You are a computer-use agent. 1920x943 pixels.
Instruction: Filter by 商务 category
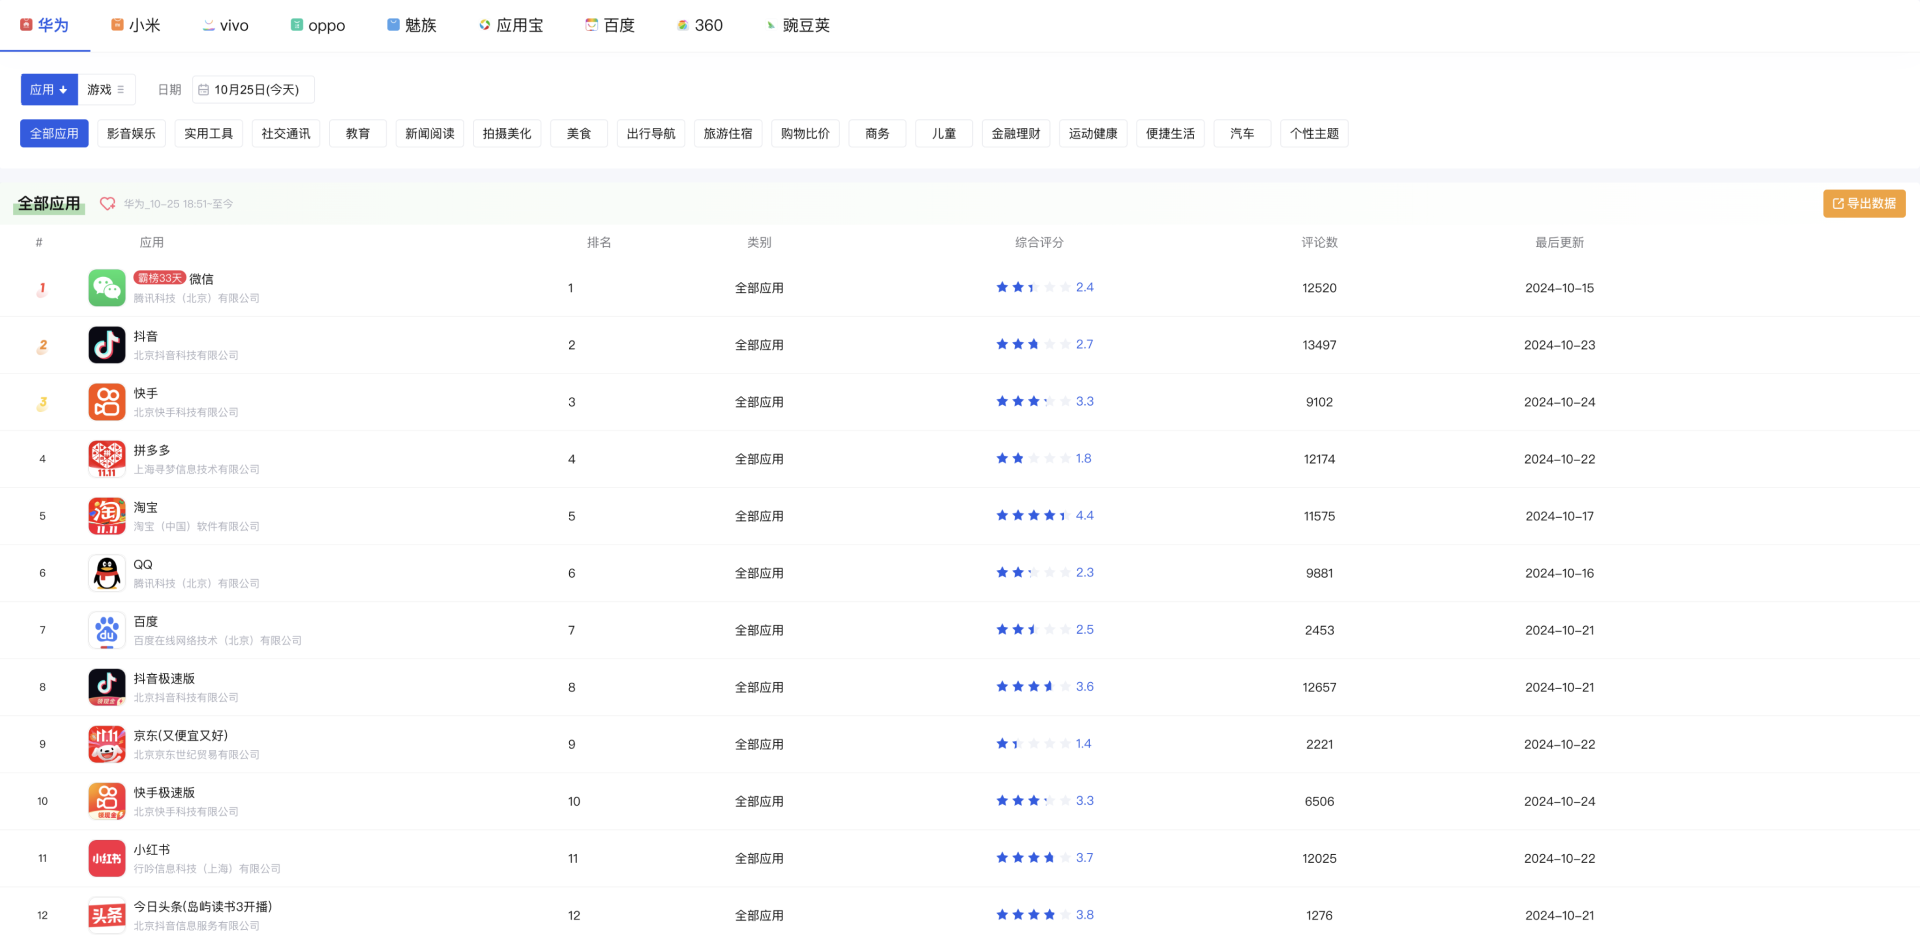tap(877, 134)
